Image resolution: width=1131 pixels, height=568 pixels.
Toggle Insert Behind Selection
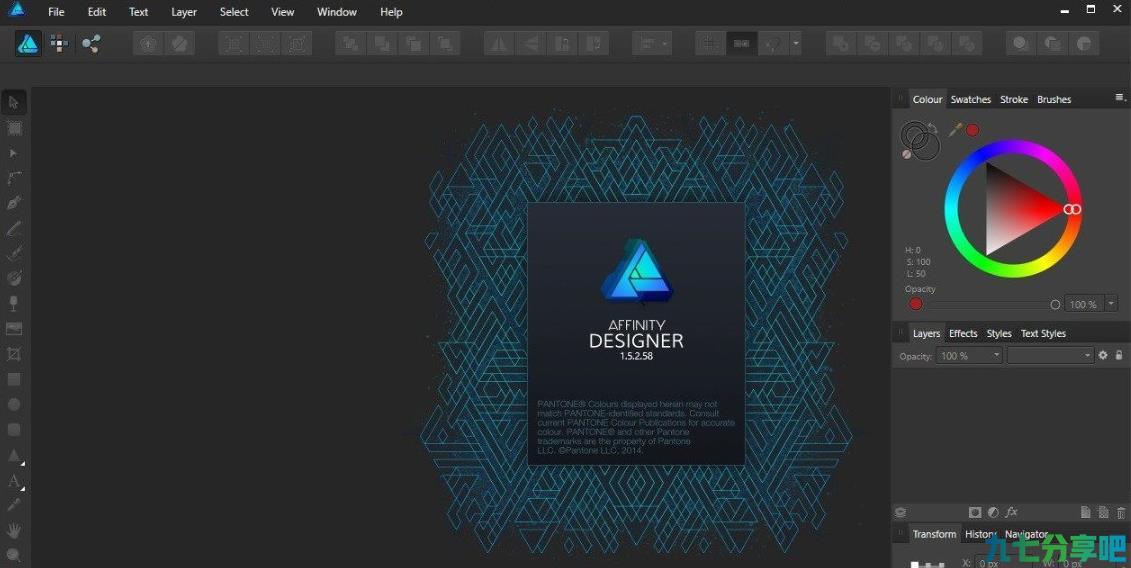pyautogui.click(x=1021, y=43)
